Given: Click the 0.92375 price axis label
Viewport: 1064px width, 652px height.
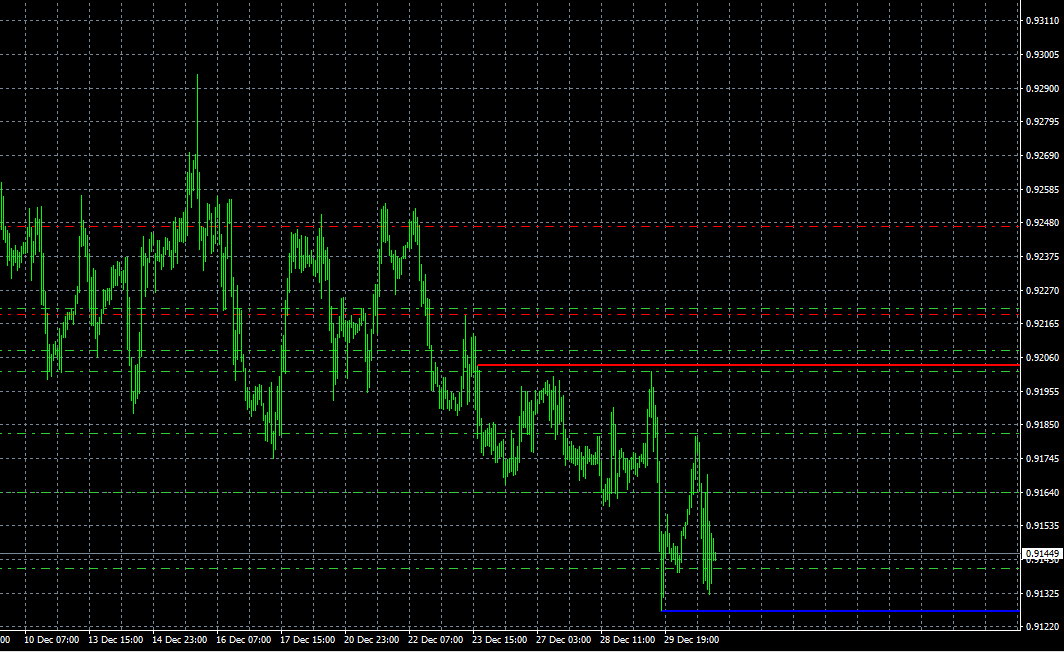Looking at the screenshot, I should click(x=1042, y=256).
